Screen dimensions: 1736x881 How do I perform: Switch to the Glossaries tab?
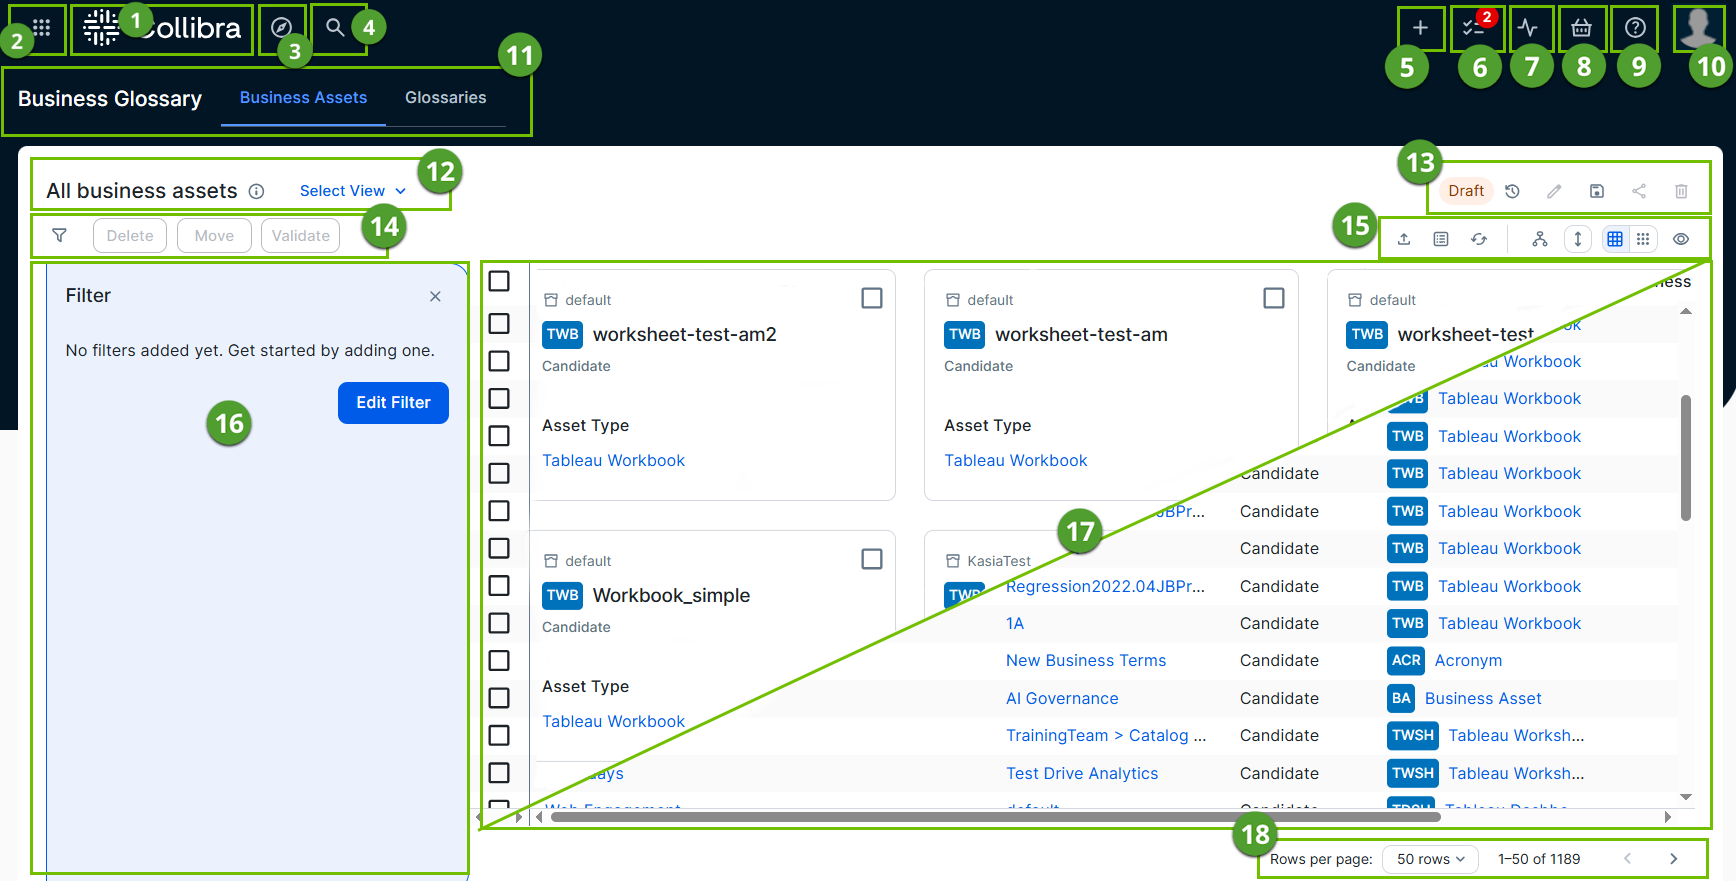445,98
